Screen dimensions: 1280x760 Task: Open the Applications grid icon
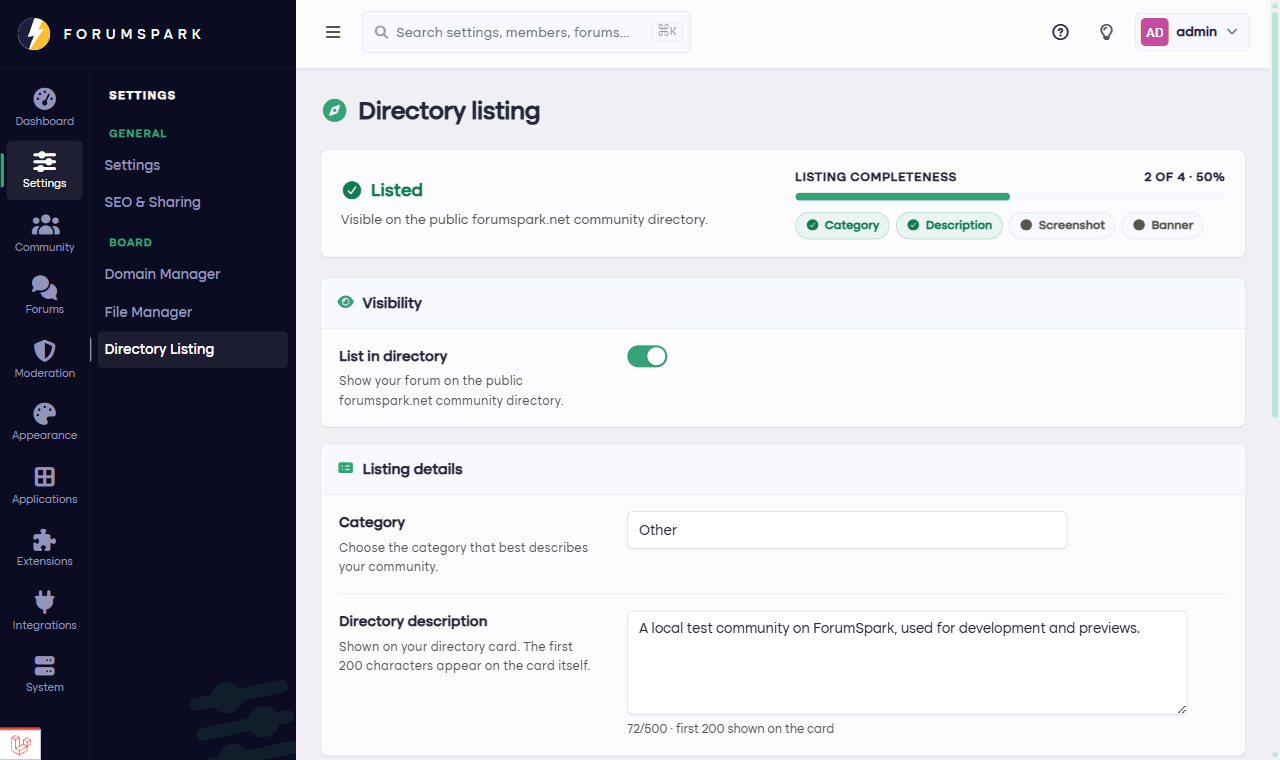(44, 477)
